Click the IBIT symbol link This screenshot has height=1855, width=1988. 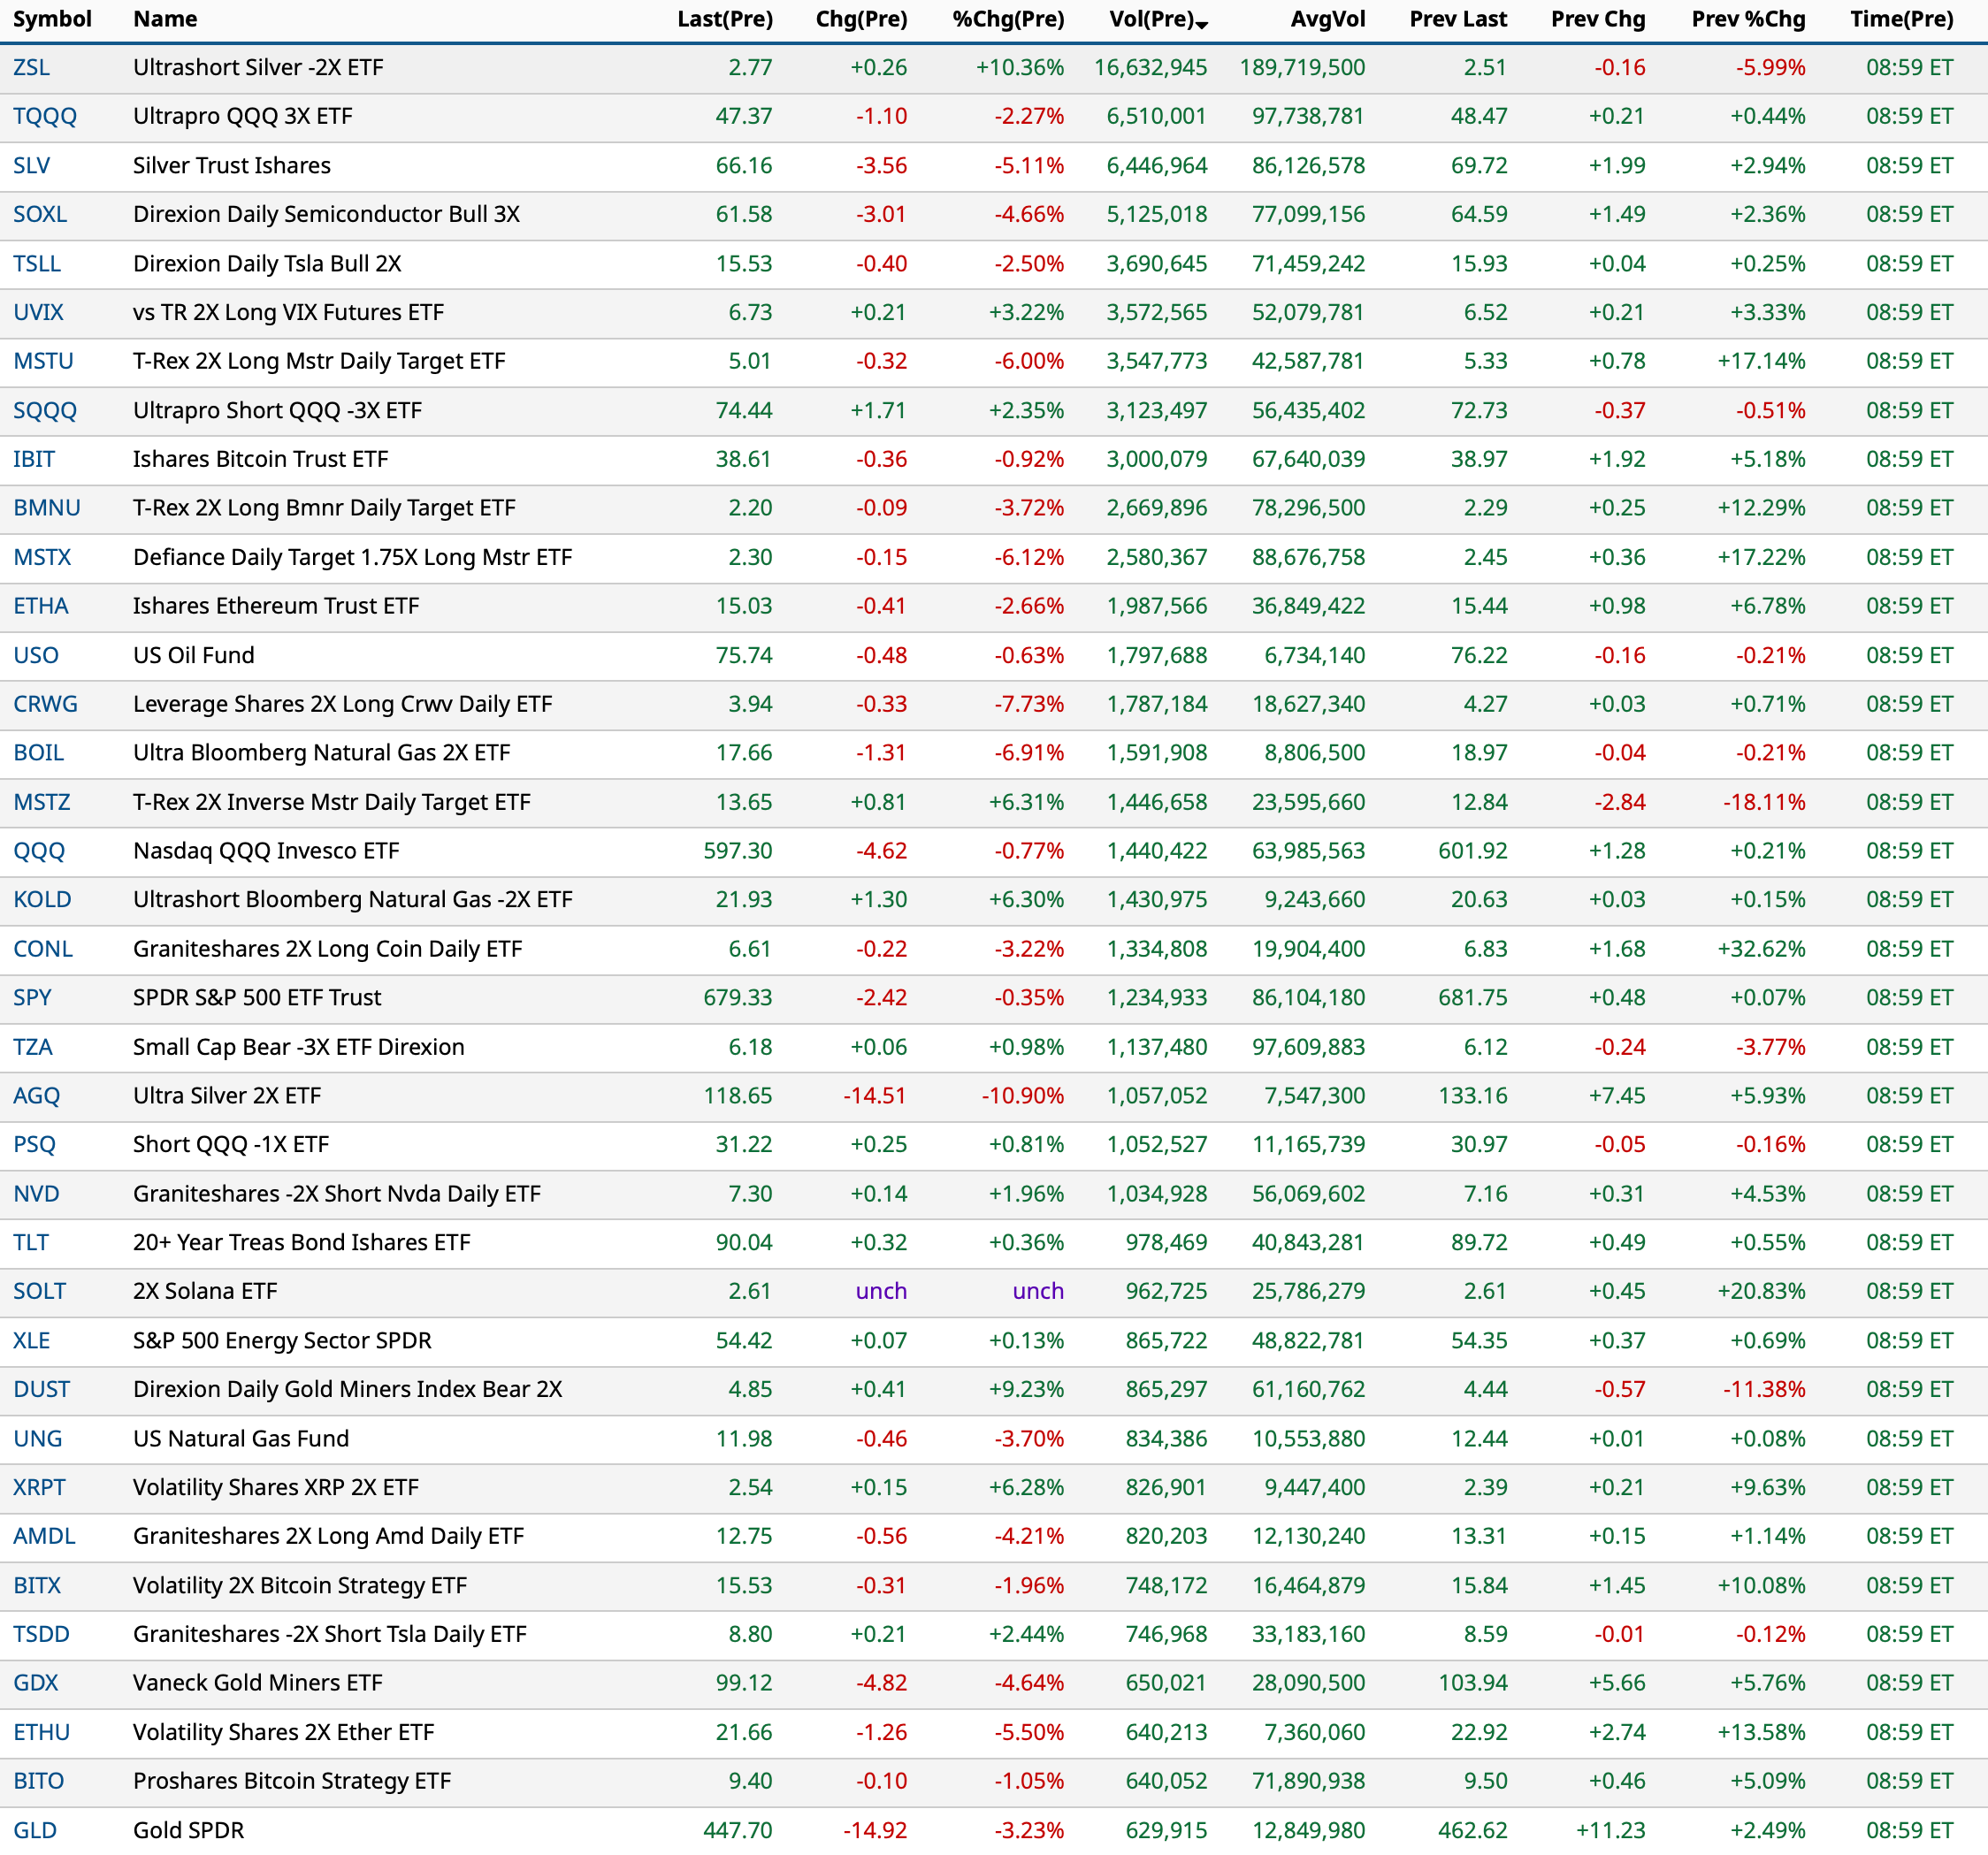tap(34, 459)
